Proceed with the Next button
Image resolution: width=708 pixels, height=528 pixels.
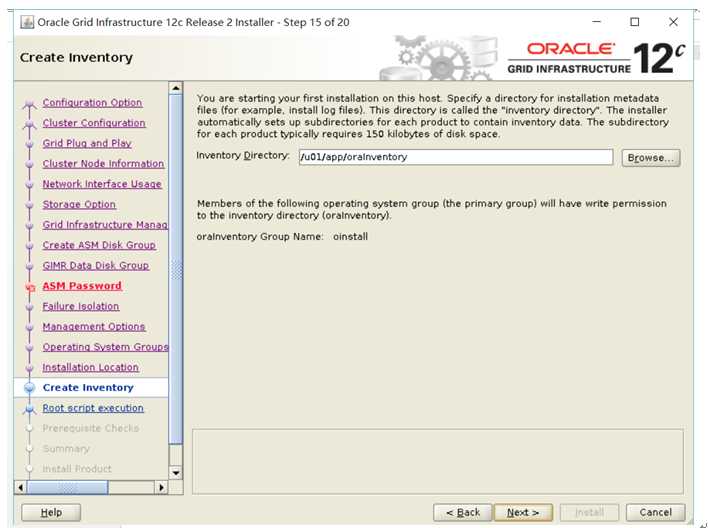point(523,512)
